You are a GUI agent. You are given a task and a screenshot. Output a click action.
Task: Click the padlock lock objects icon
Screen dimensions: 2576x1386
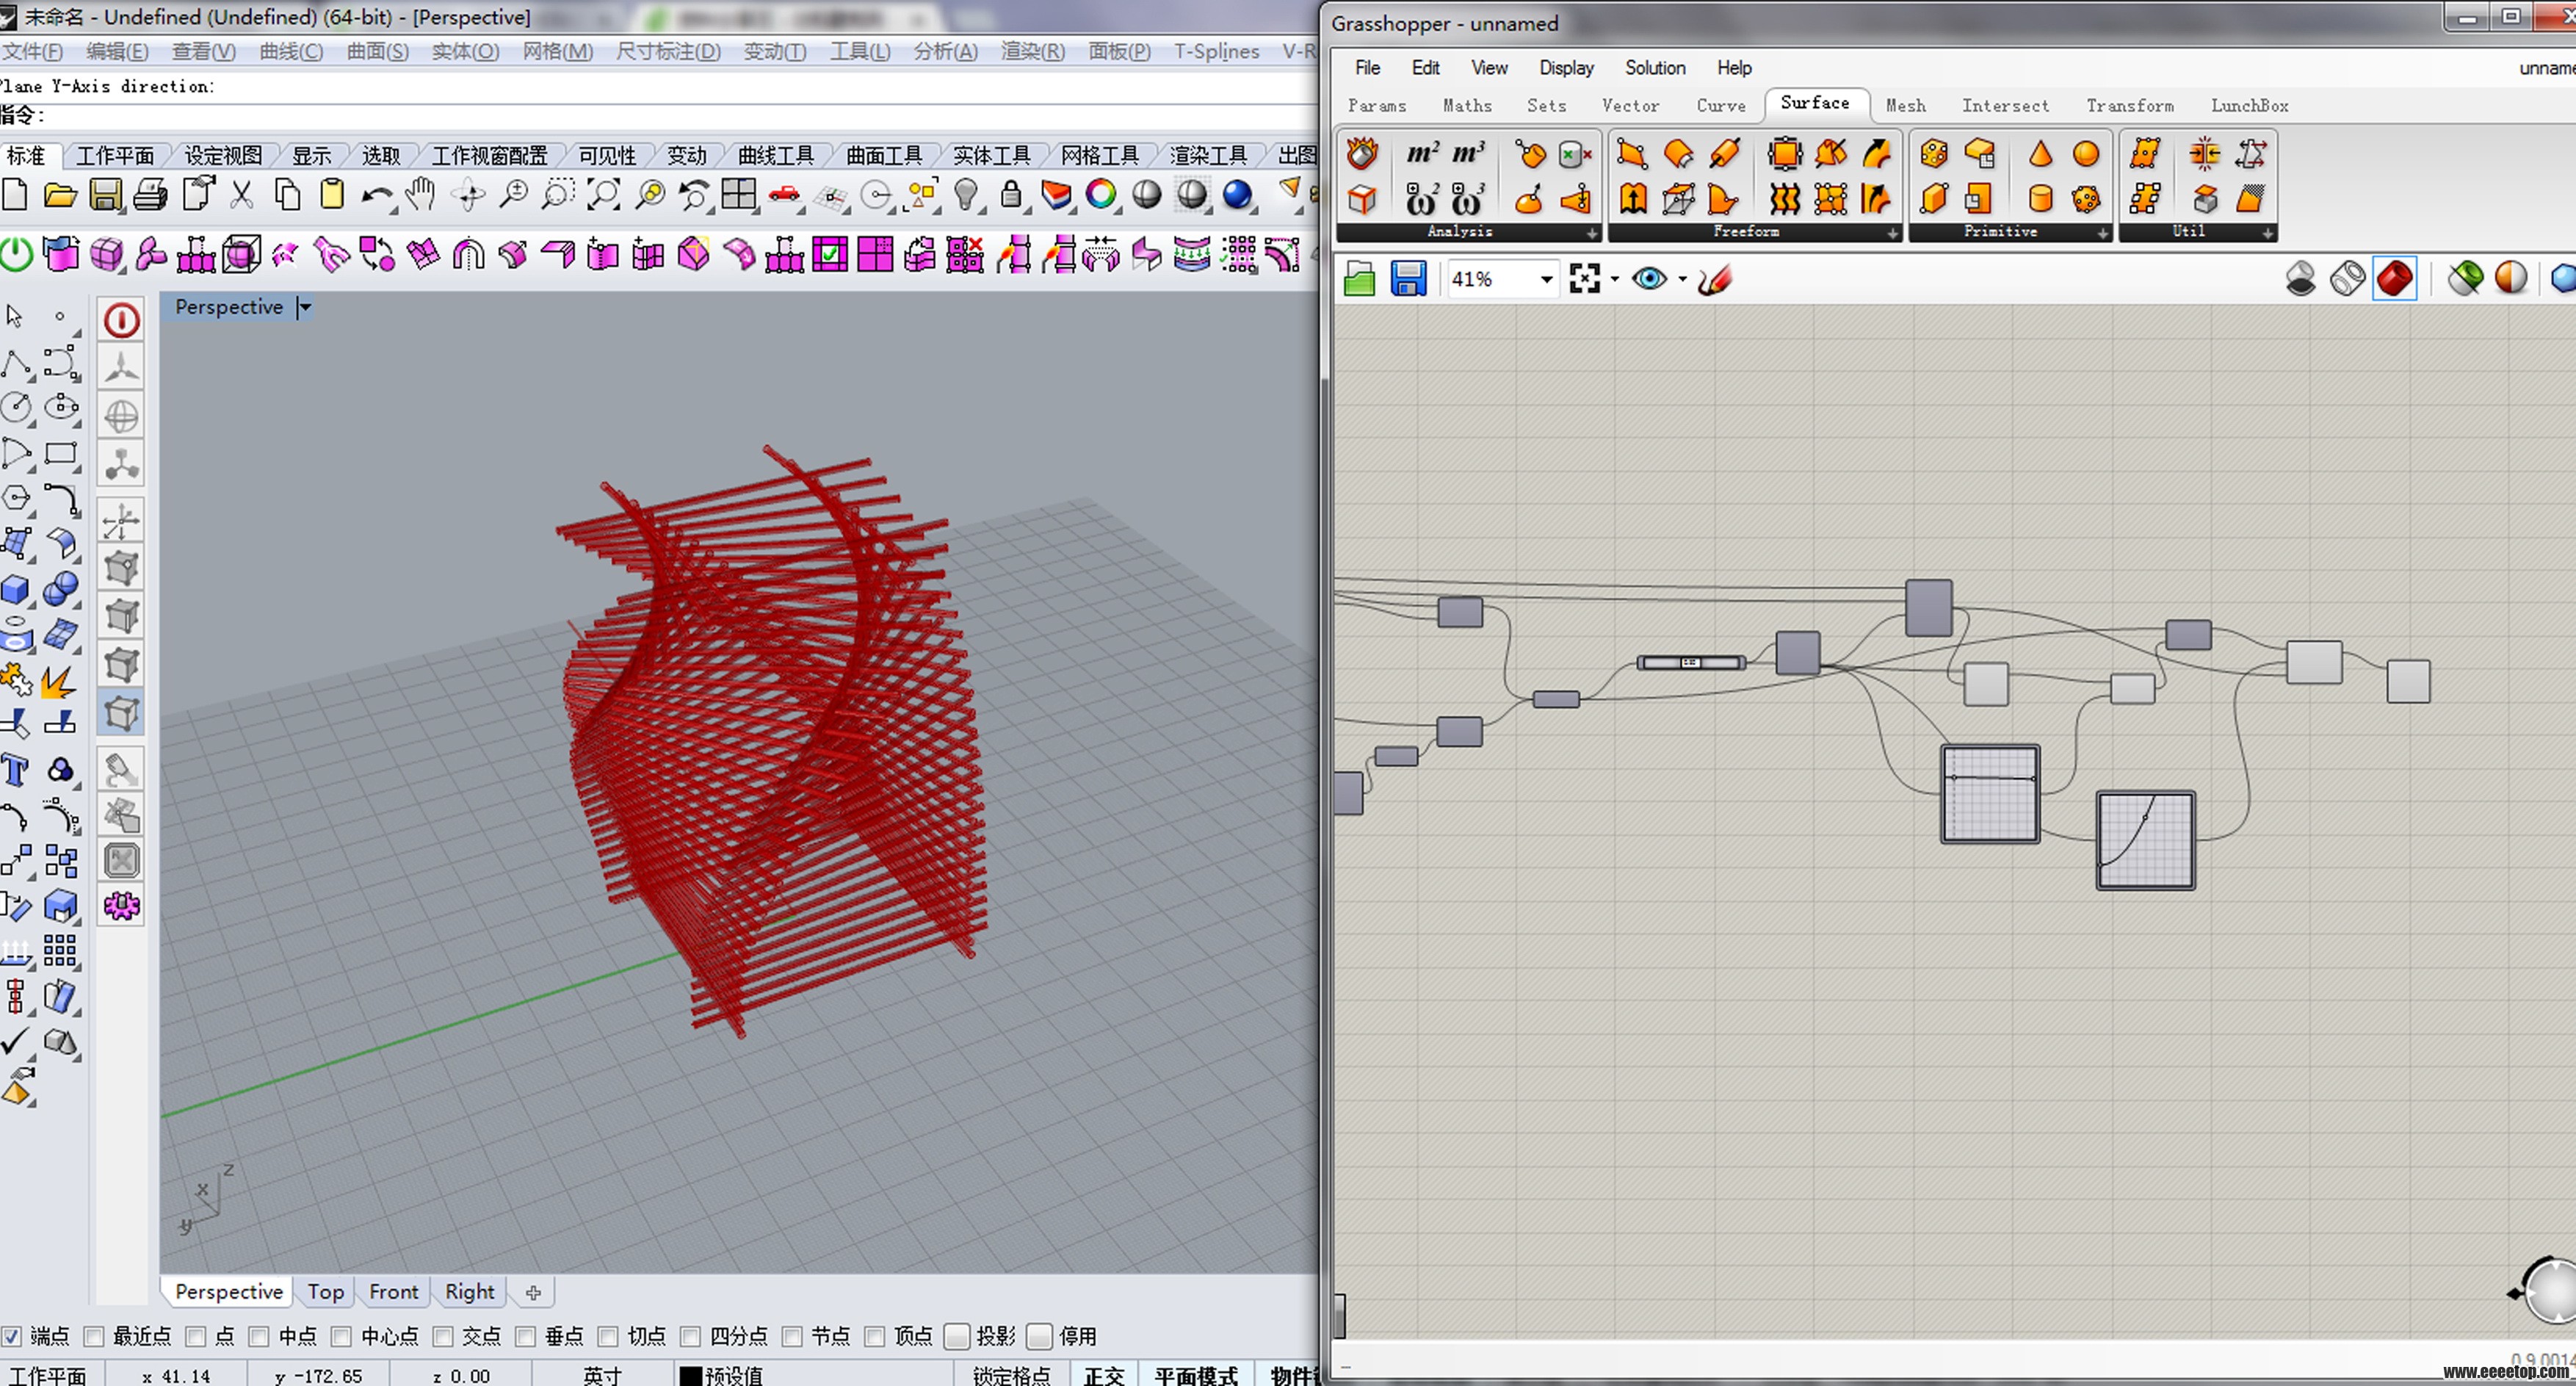tap(1011, 194)
